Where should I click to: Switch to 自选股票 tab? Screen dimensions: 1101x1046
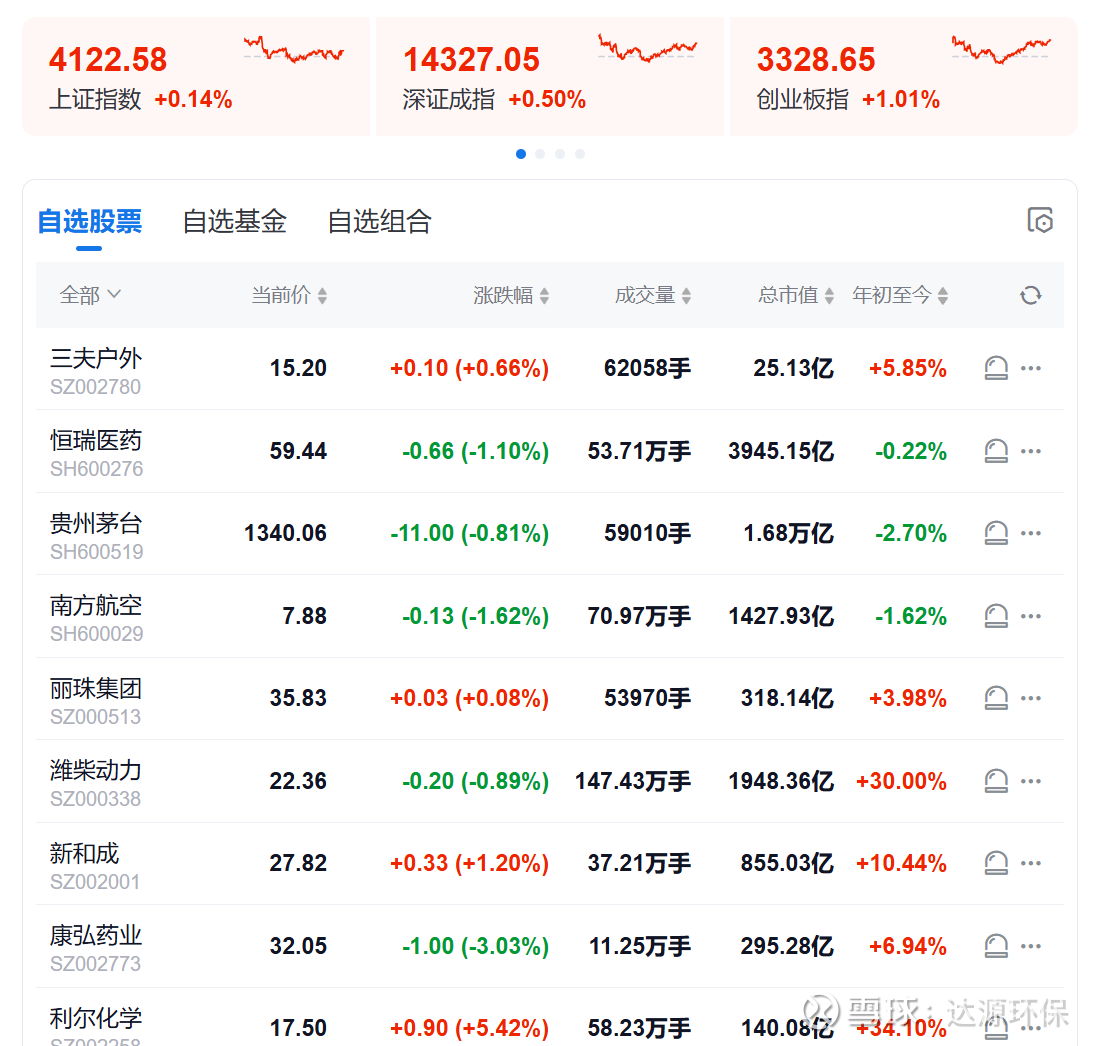point(89,222)
